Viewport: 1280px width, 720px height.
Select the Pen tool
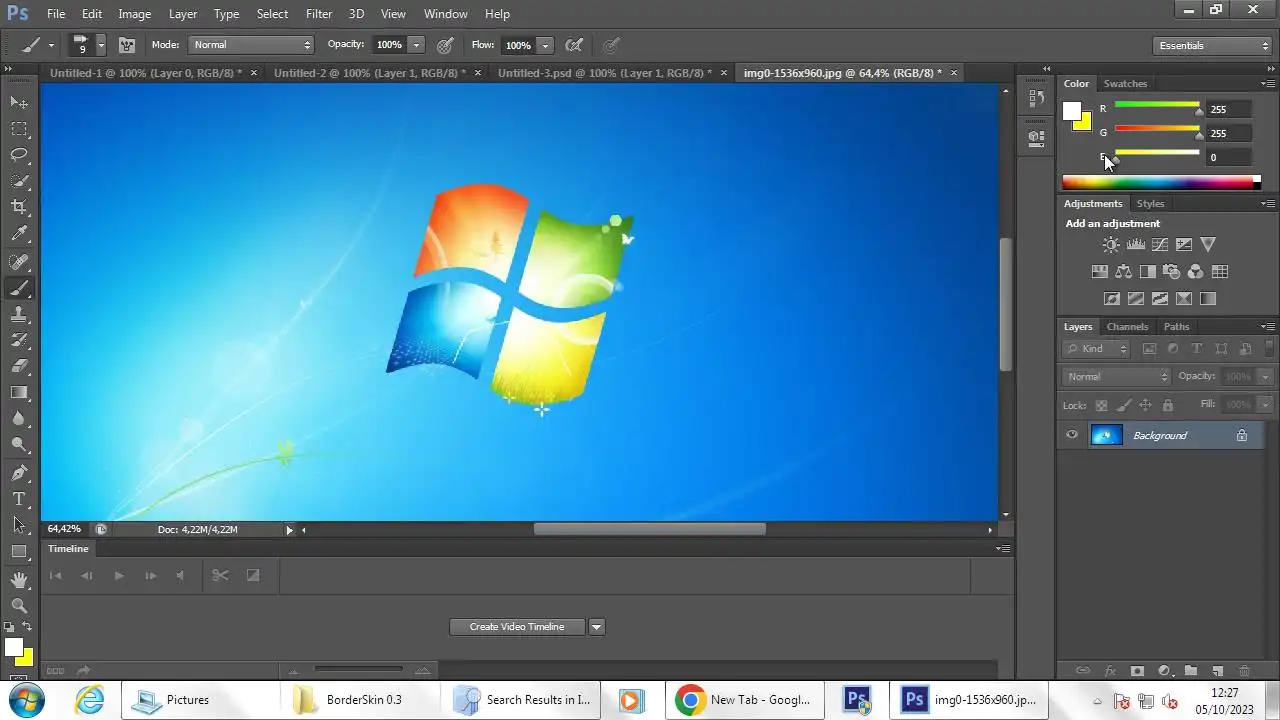(x=19, y=473)
